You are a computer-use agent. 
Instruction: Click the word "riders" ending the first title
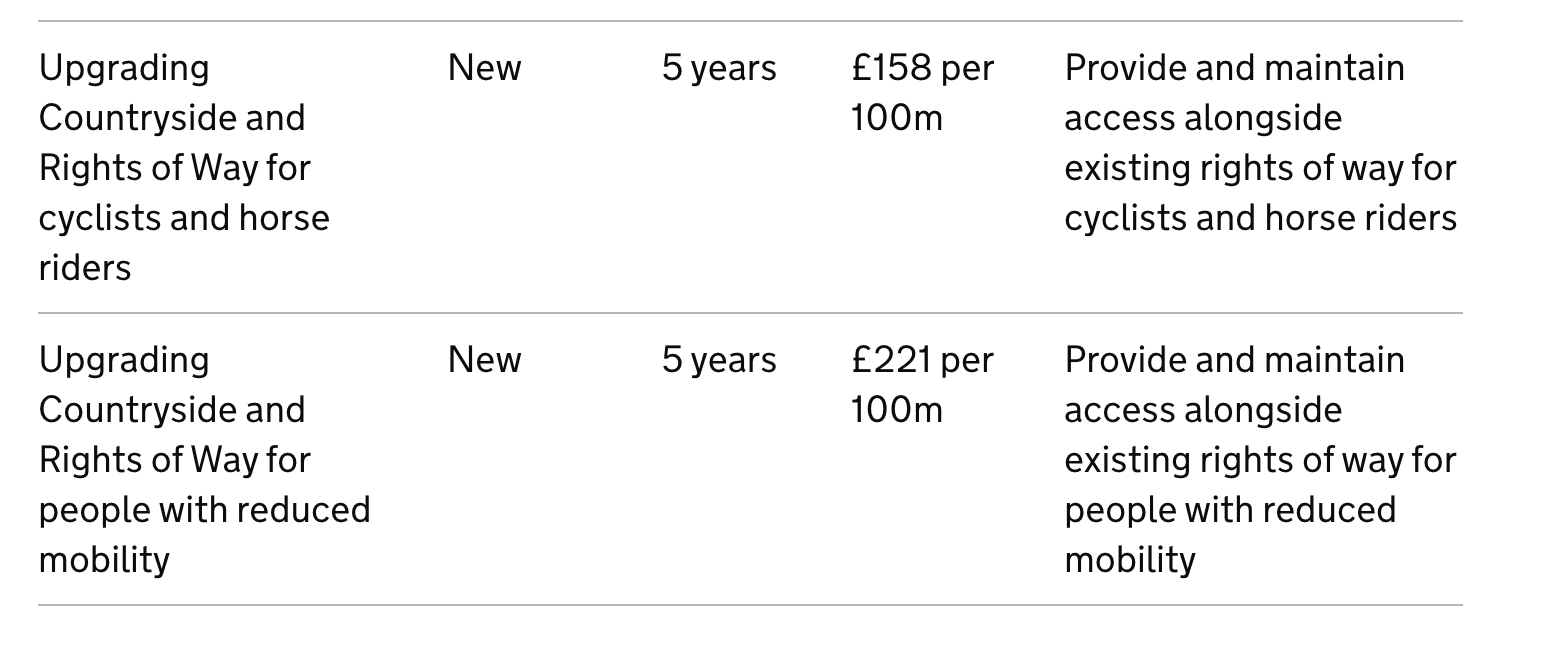click(x=85, y=268)
